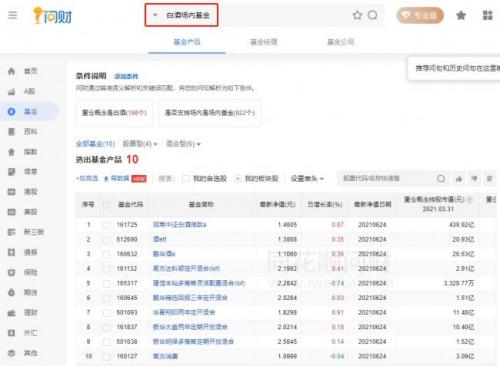Click fund code 160127 in row 10

(127, 356)
